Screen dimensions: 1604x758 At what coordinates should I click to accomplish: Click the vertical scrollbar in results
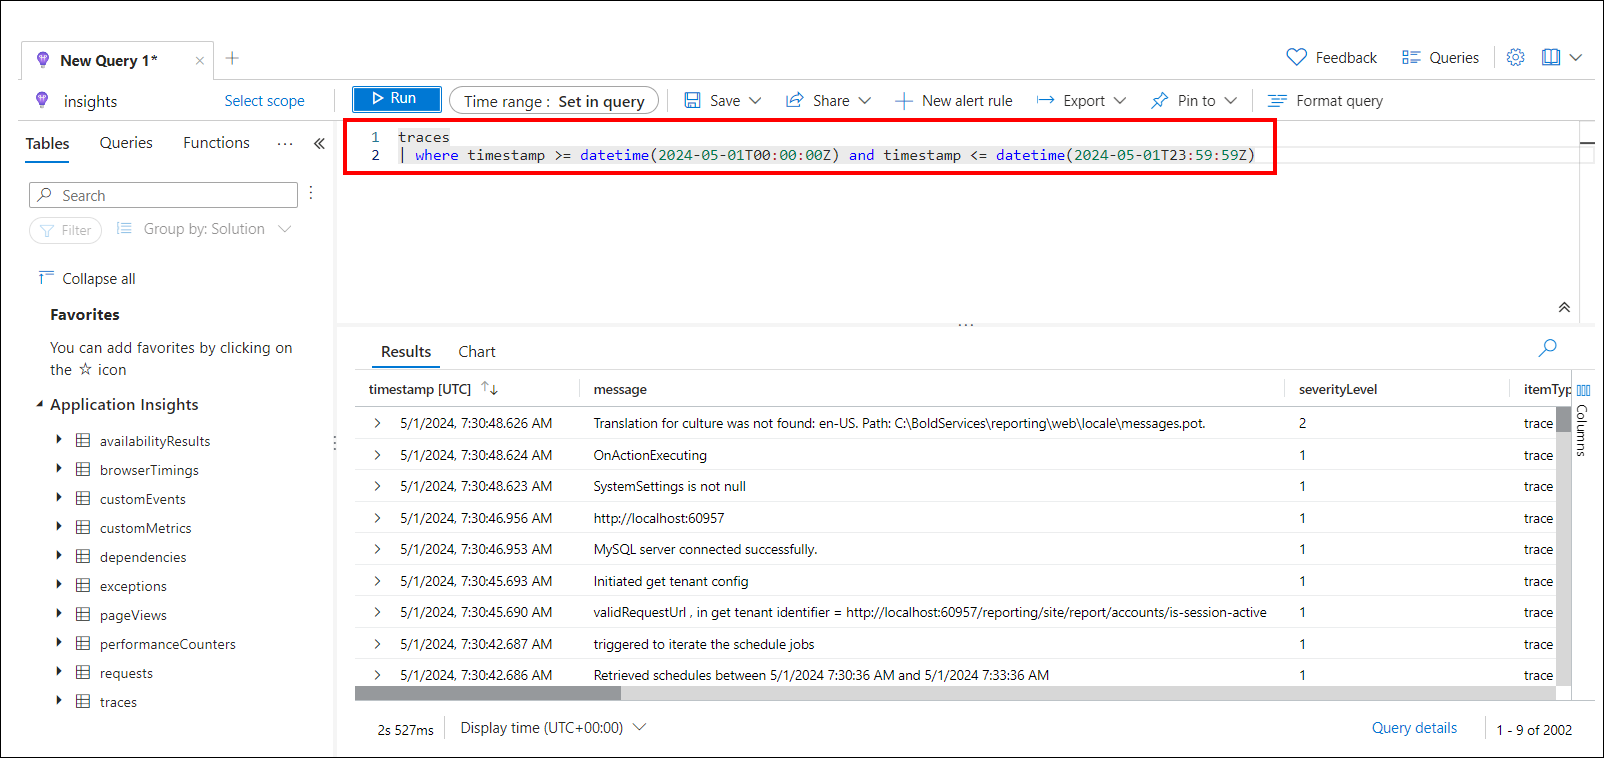(1563, 419)
